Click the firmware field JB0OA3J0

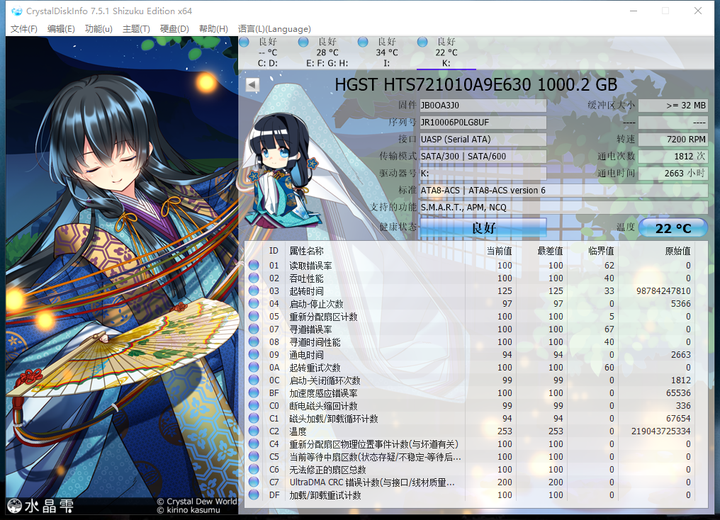click(x=483, y=106)
